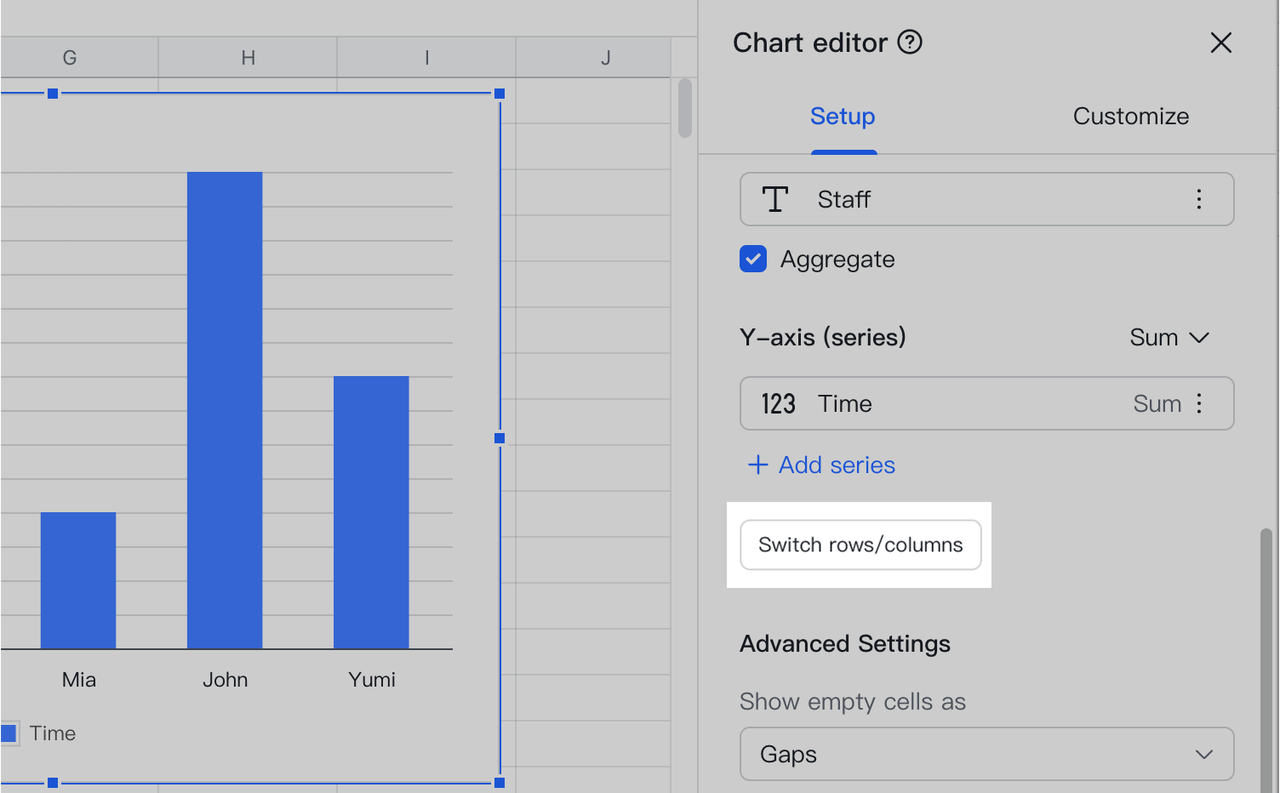Viewport: 1280px width, 793px height.
Task: Click the Add series link
Action: click(836, 465)
